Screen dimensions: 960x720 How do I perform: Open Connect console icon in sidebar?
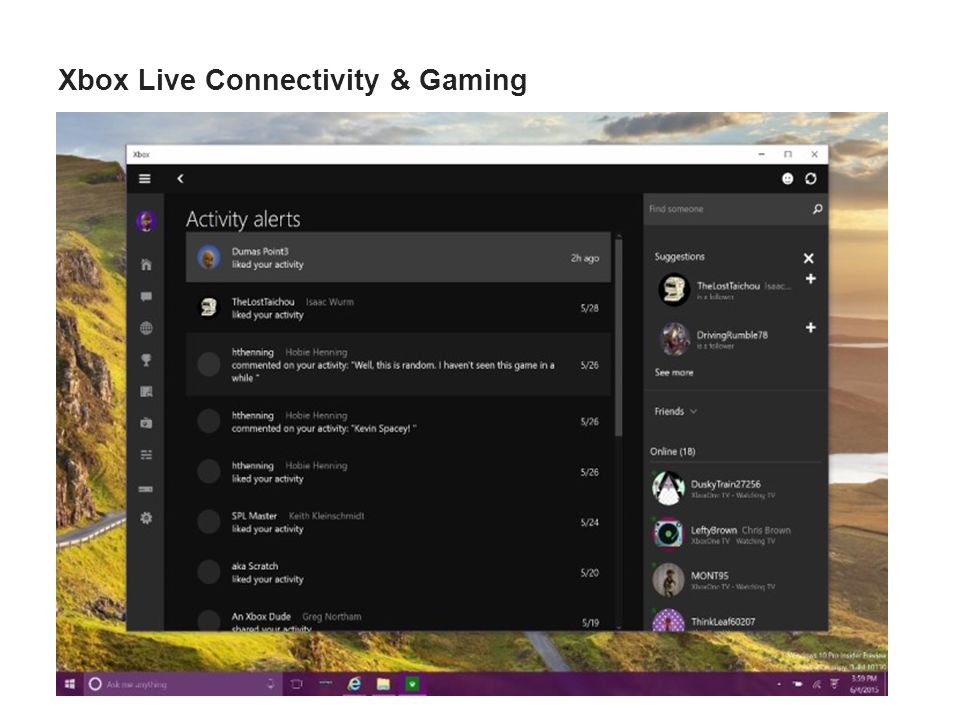point(146,489)
